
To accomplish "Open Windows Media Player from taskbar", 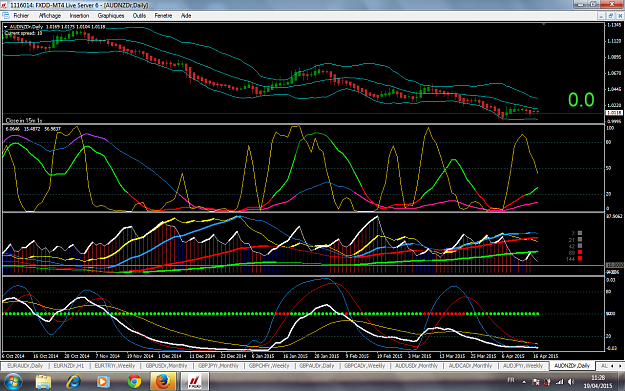I will pyautogui.click(x=104, y=381).
